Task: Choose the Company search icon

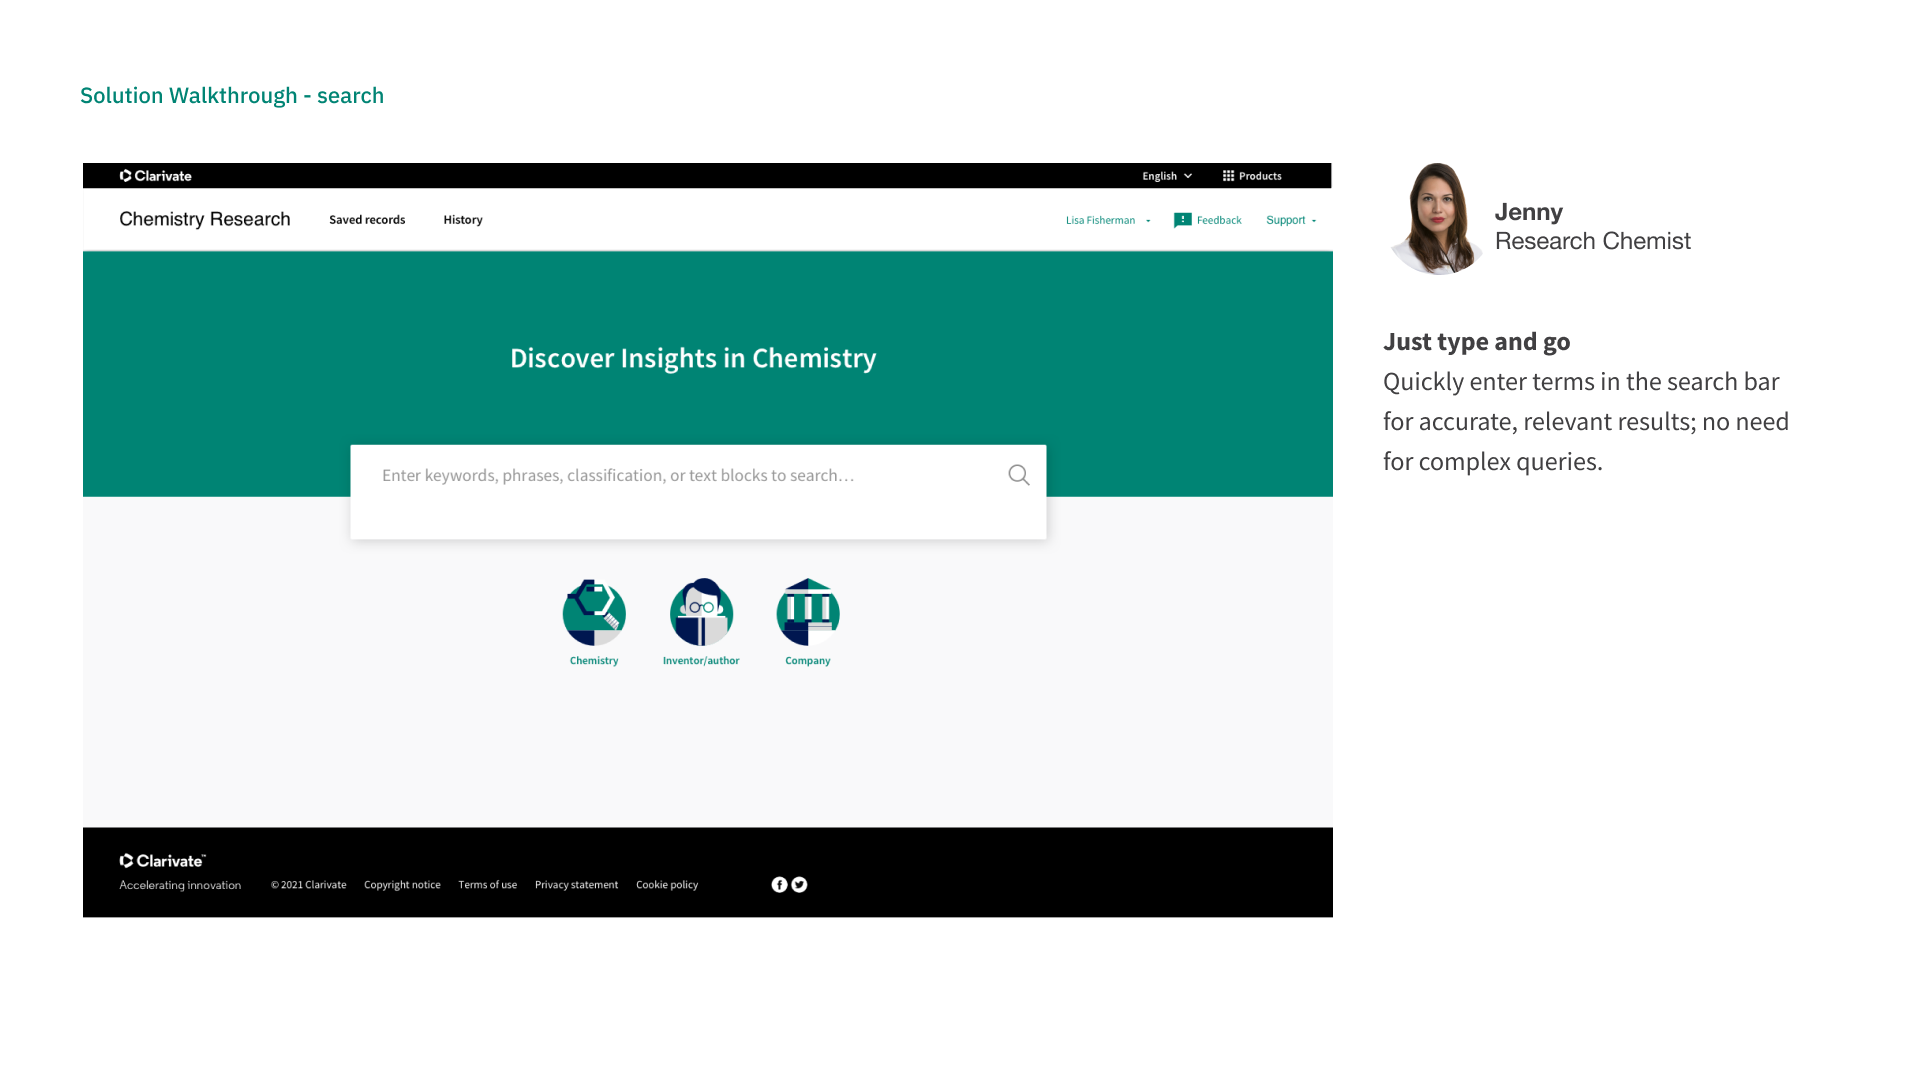Action: point(808,613)
